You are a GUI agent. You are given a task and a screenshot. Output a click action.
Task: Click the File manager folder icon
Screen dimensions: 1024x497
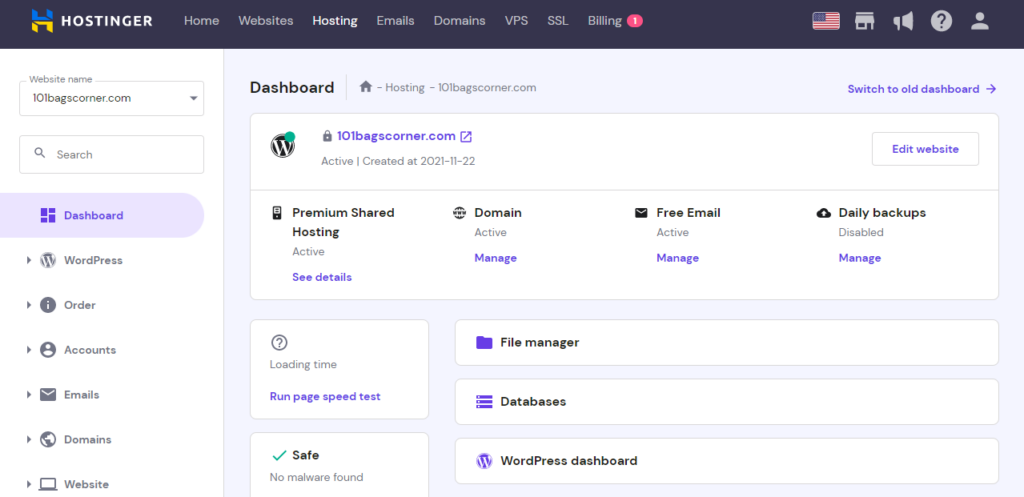484,342
